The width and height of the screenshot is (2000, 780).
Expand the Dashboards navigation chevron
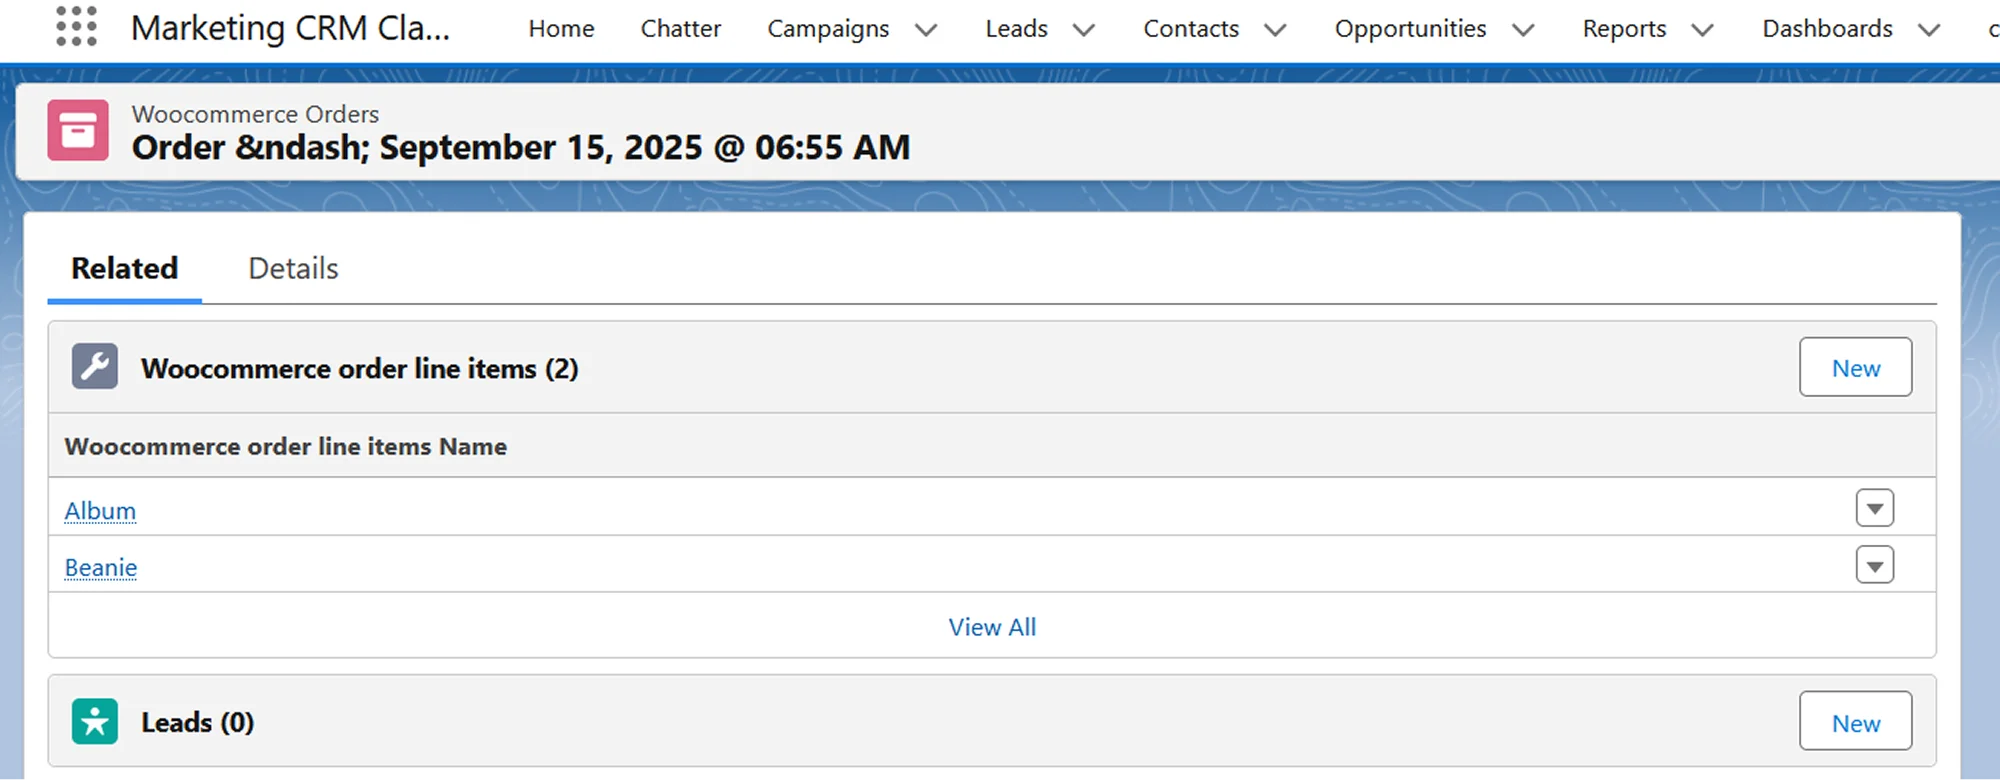1928,30
